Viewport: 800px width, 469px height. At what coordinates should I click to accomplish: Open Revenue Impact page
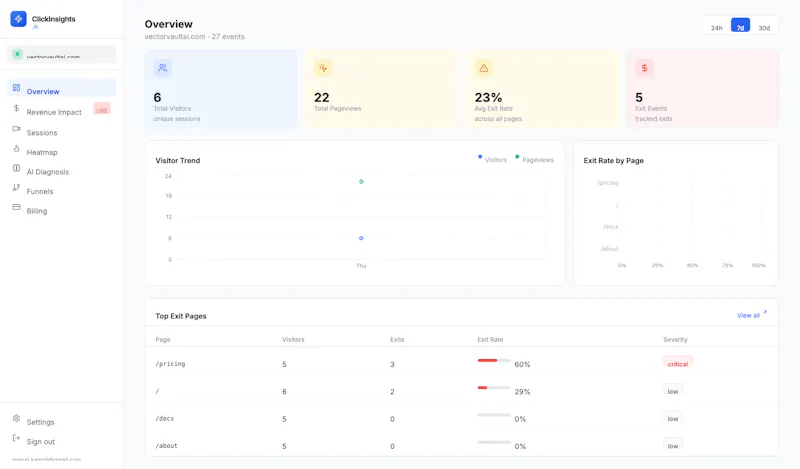click(x=54, y=112)
